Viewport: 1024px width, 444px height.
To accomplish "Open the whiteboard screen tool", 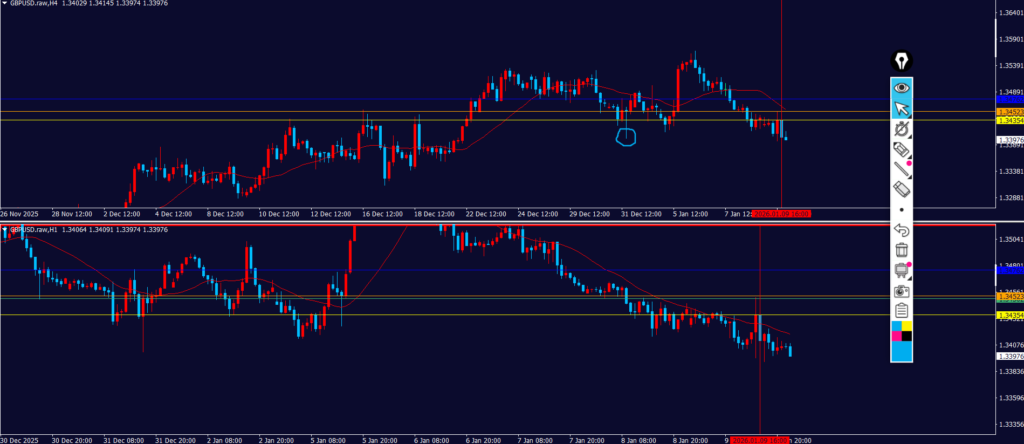I will [901, 270].
